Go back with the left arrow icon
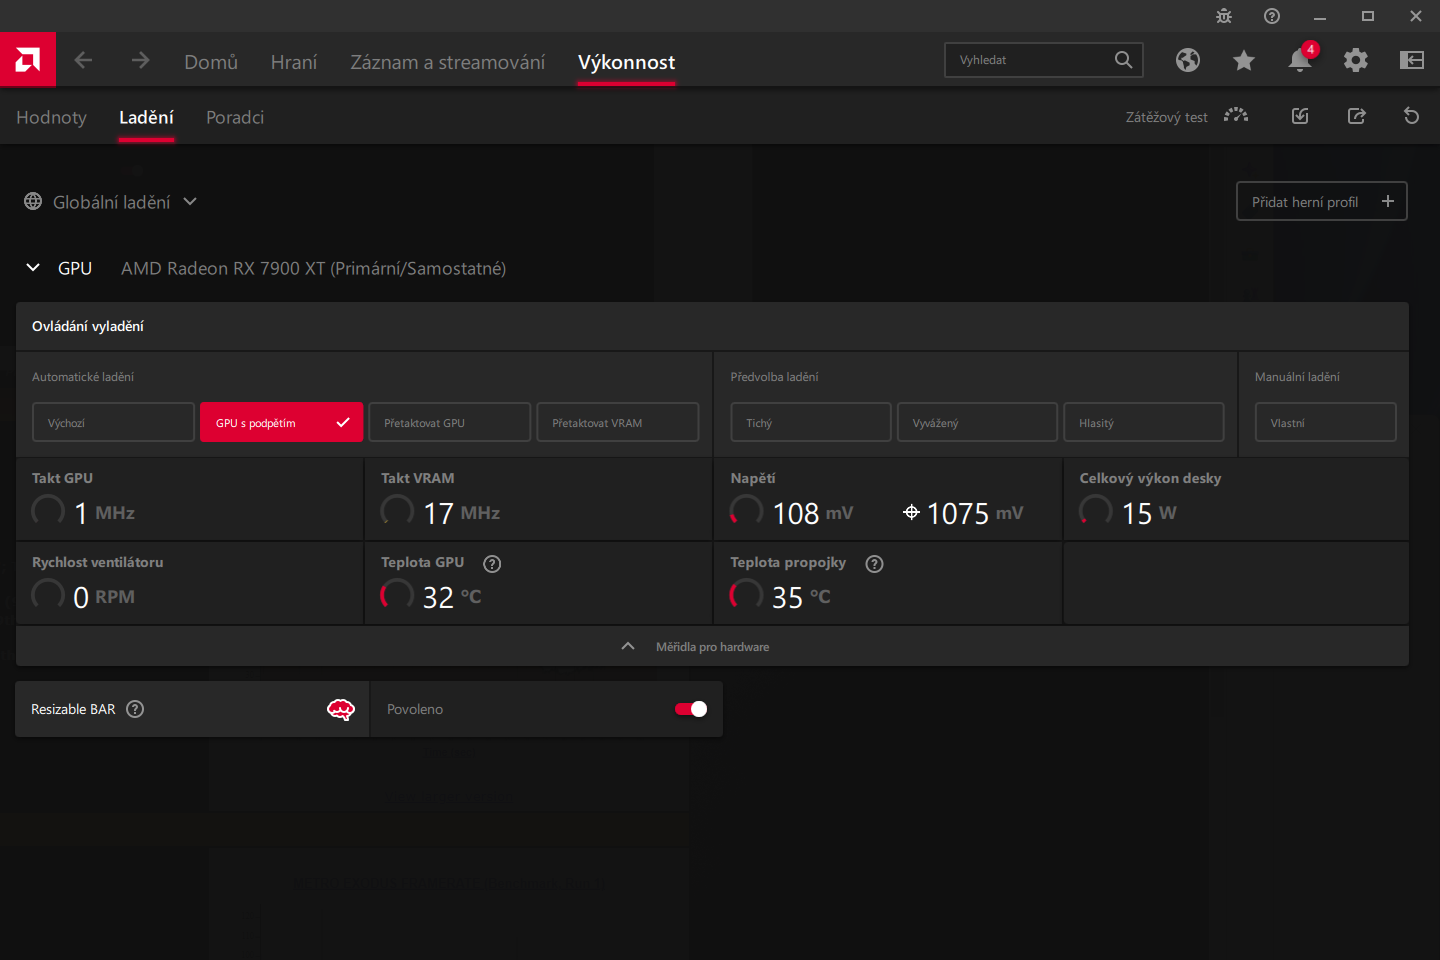The height and width of the screenshot is (960, 1440). 83,61
